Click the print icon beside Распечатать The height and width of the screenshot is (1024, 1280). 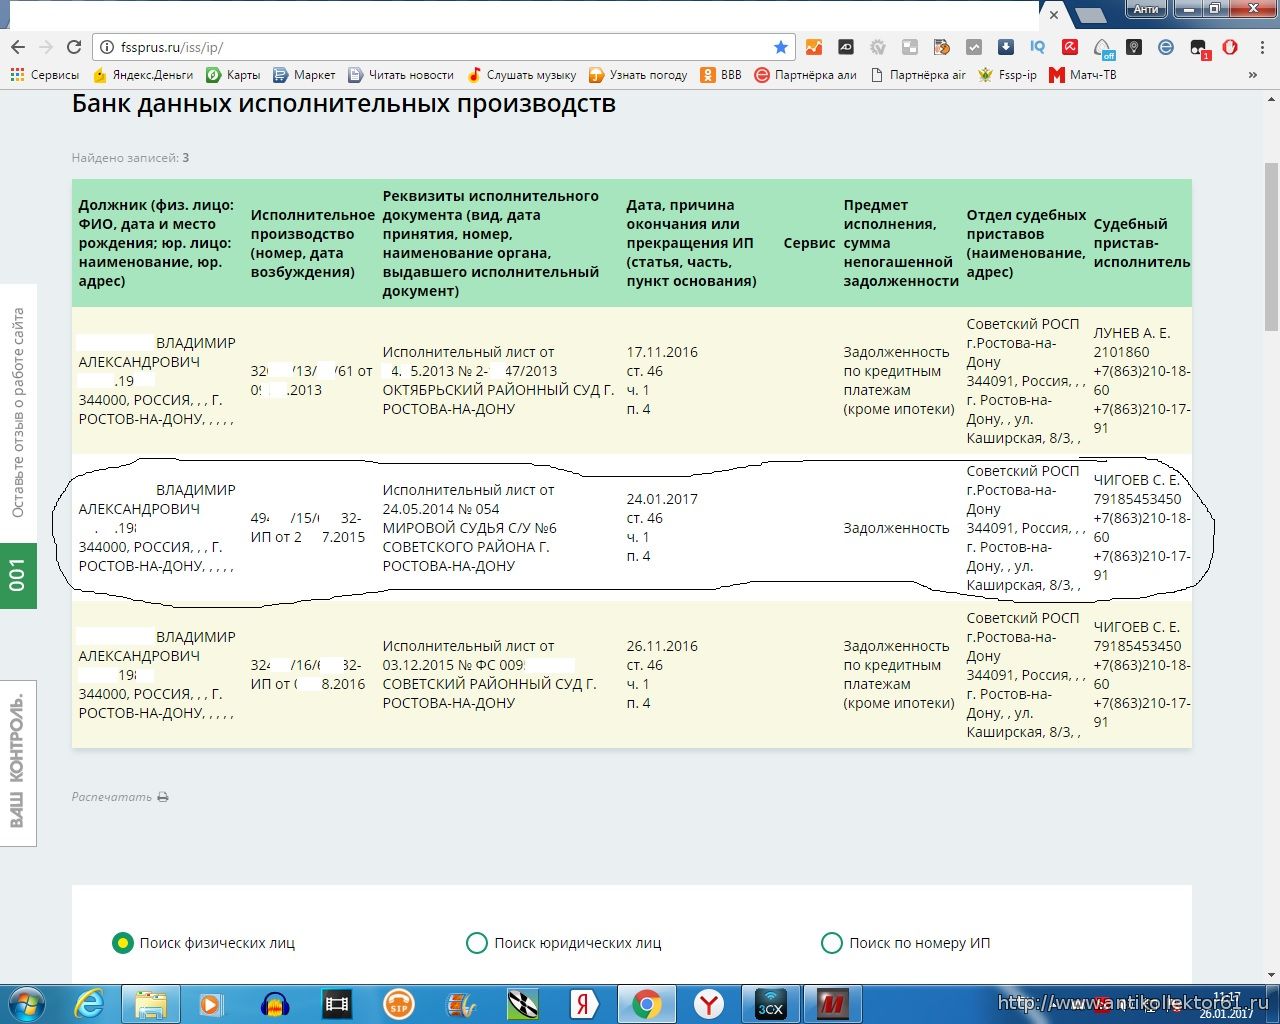163,797
